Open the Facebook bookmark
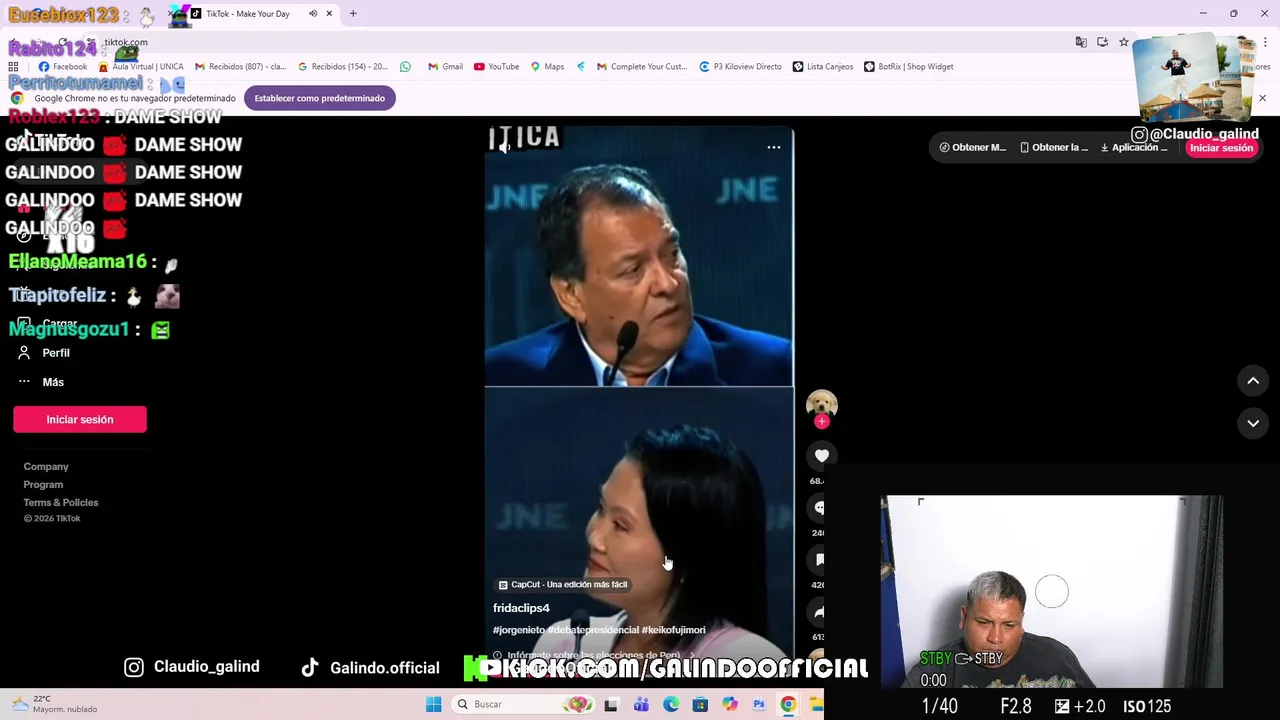Image resolution: width=1280 pixels, height=720 pixels. point(62,67)
